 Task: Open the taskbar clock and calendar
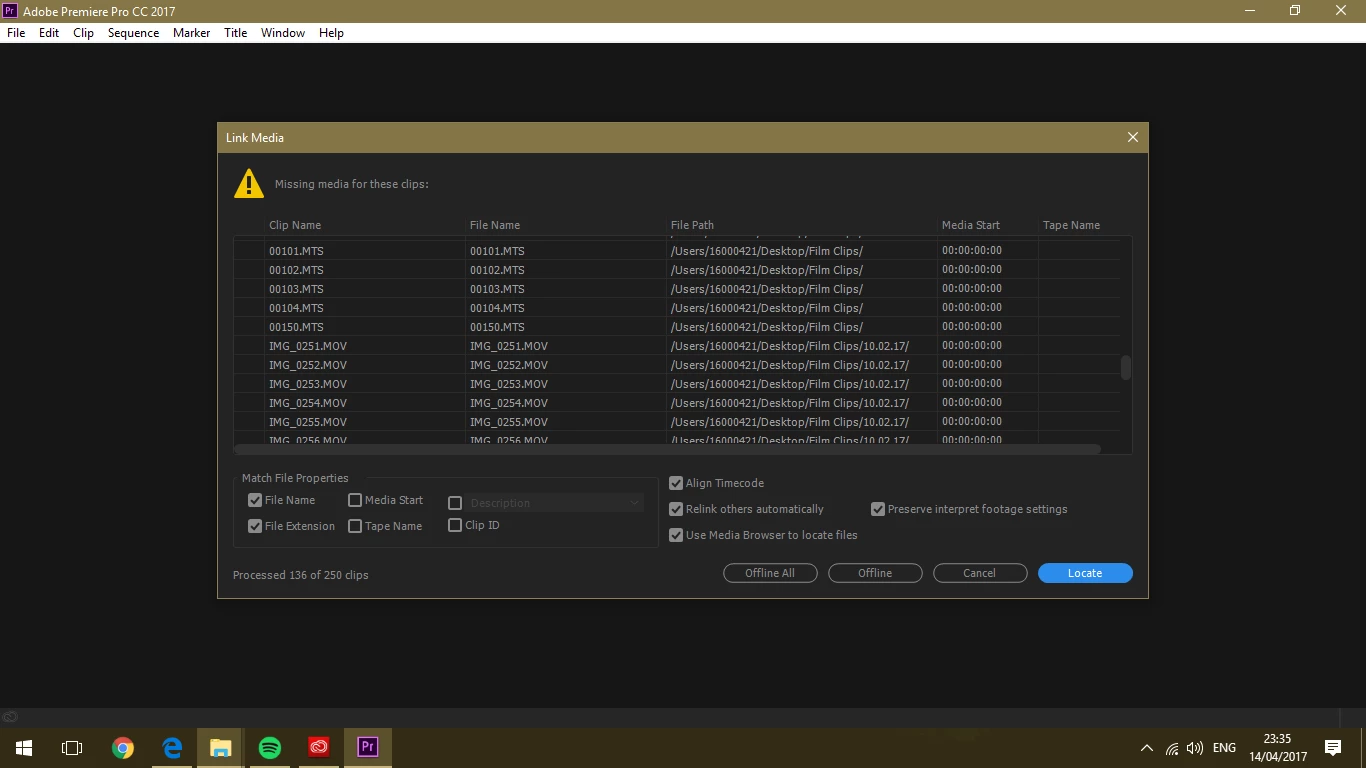coord(1277,748)
